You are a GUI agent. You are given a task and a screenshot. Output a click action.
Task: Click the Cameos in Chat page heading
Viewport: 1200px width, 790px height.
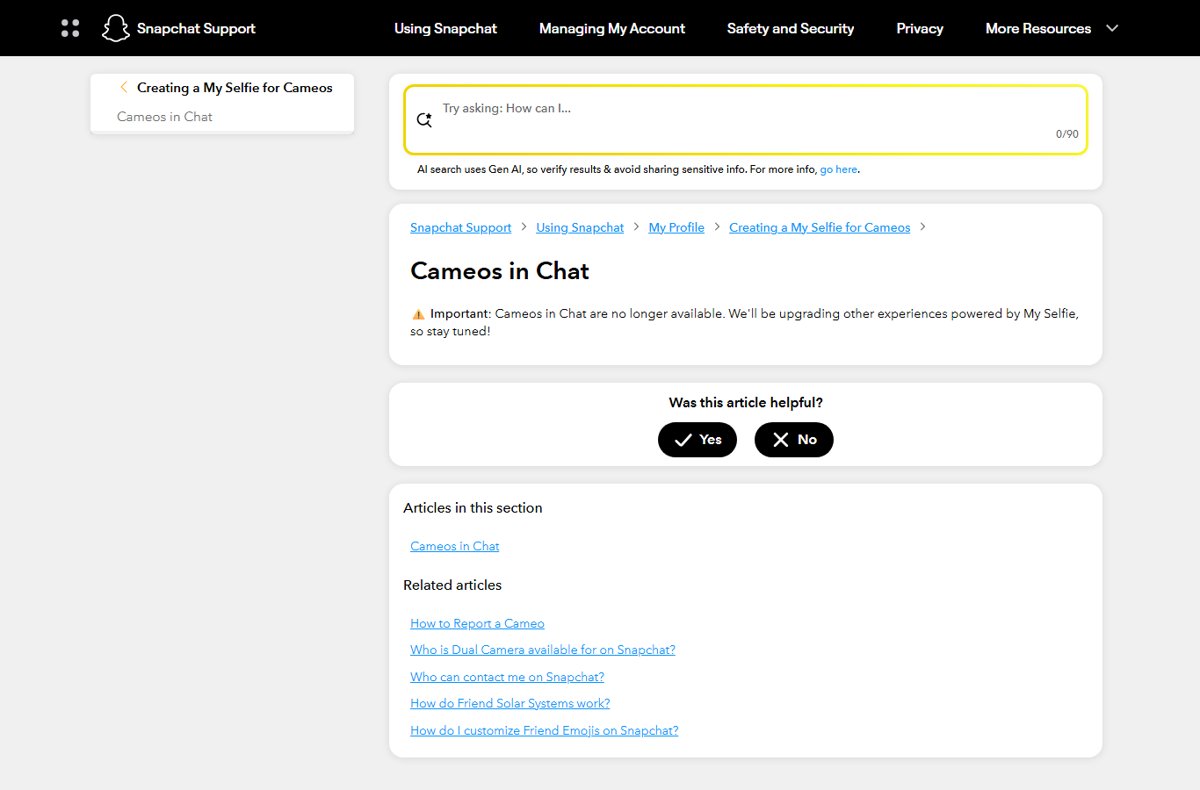click(500, 271)
